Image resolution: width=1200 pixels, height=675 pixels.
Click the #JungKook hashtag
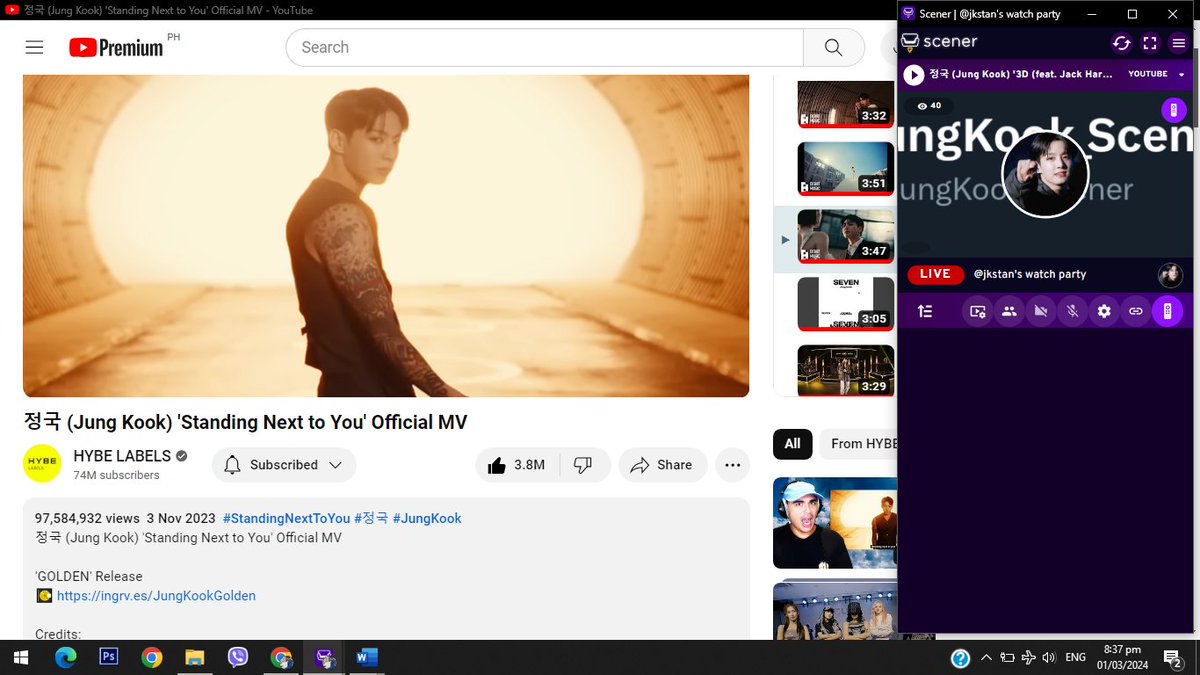pos(427,518)
